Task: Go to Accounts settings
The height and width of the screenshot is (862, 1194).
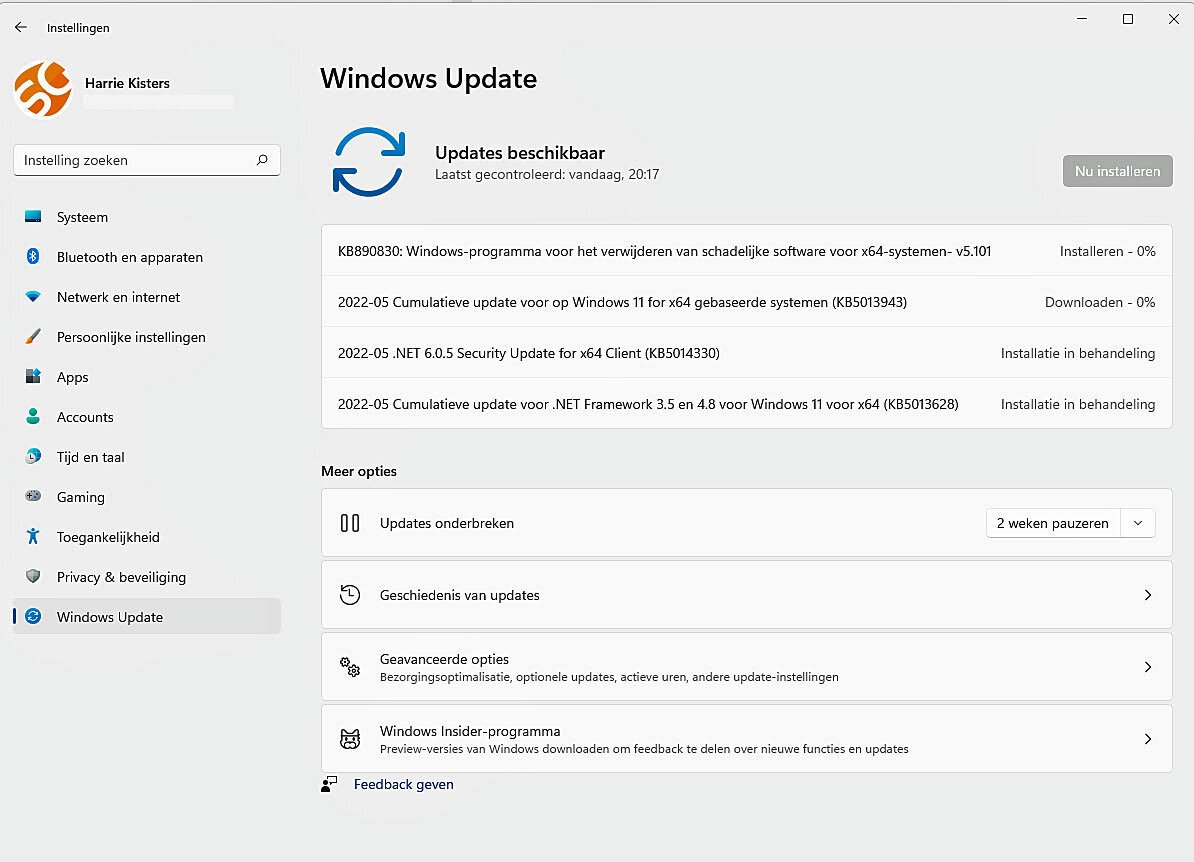Action: click(x=146, y=417)
